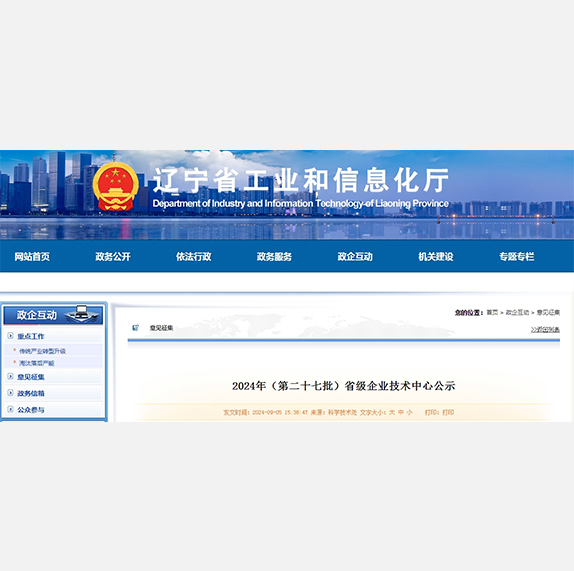Image resolution: width=574 pixels, height=571 pixels.
Task: Go to 政企互动 via the breadcrumb
Action: 517,312
